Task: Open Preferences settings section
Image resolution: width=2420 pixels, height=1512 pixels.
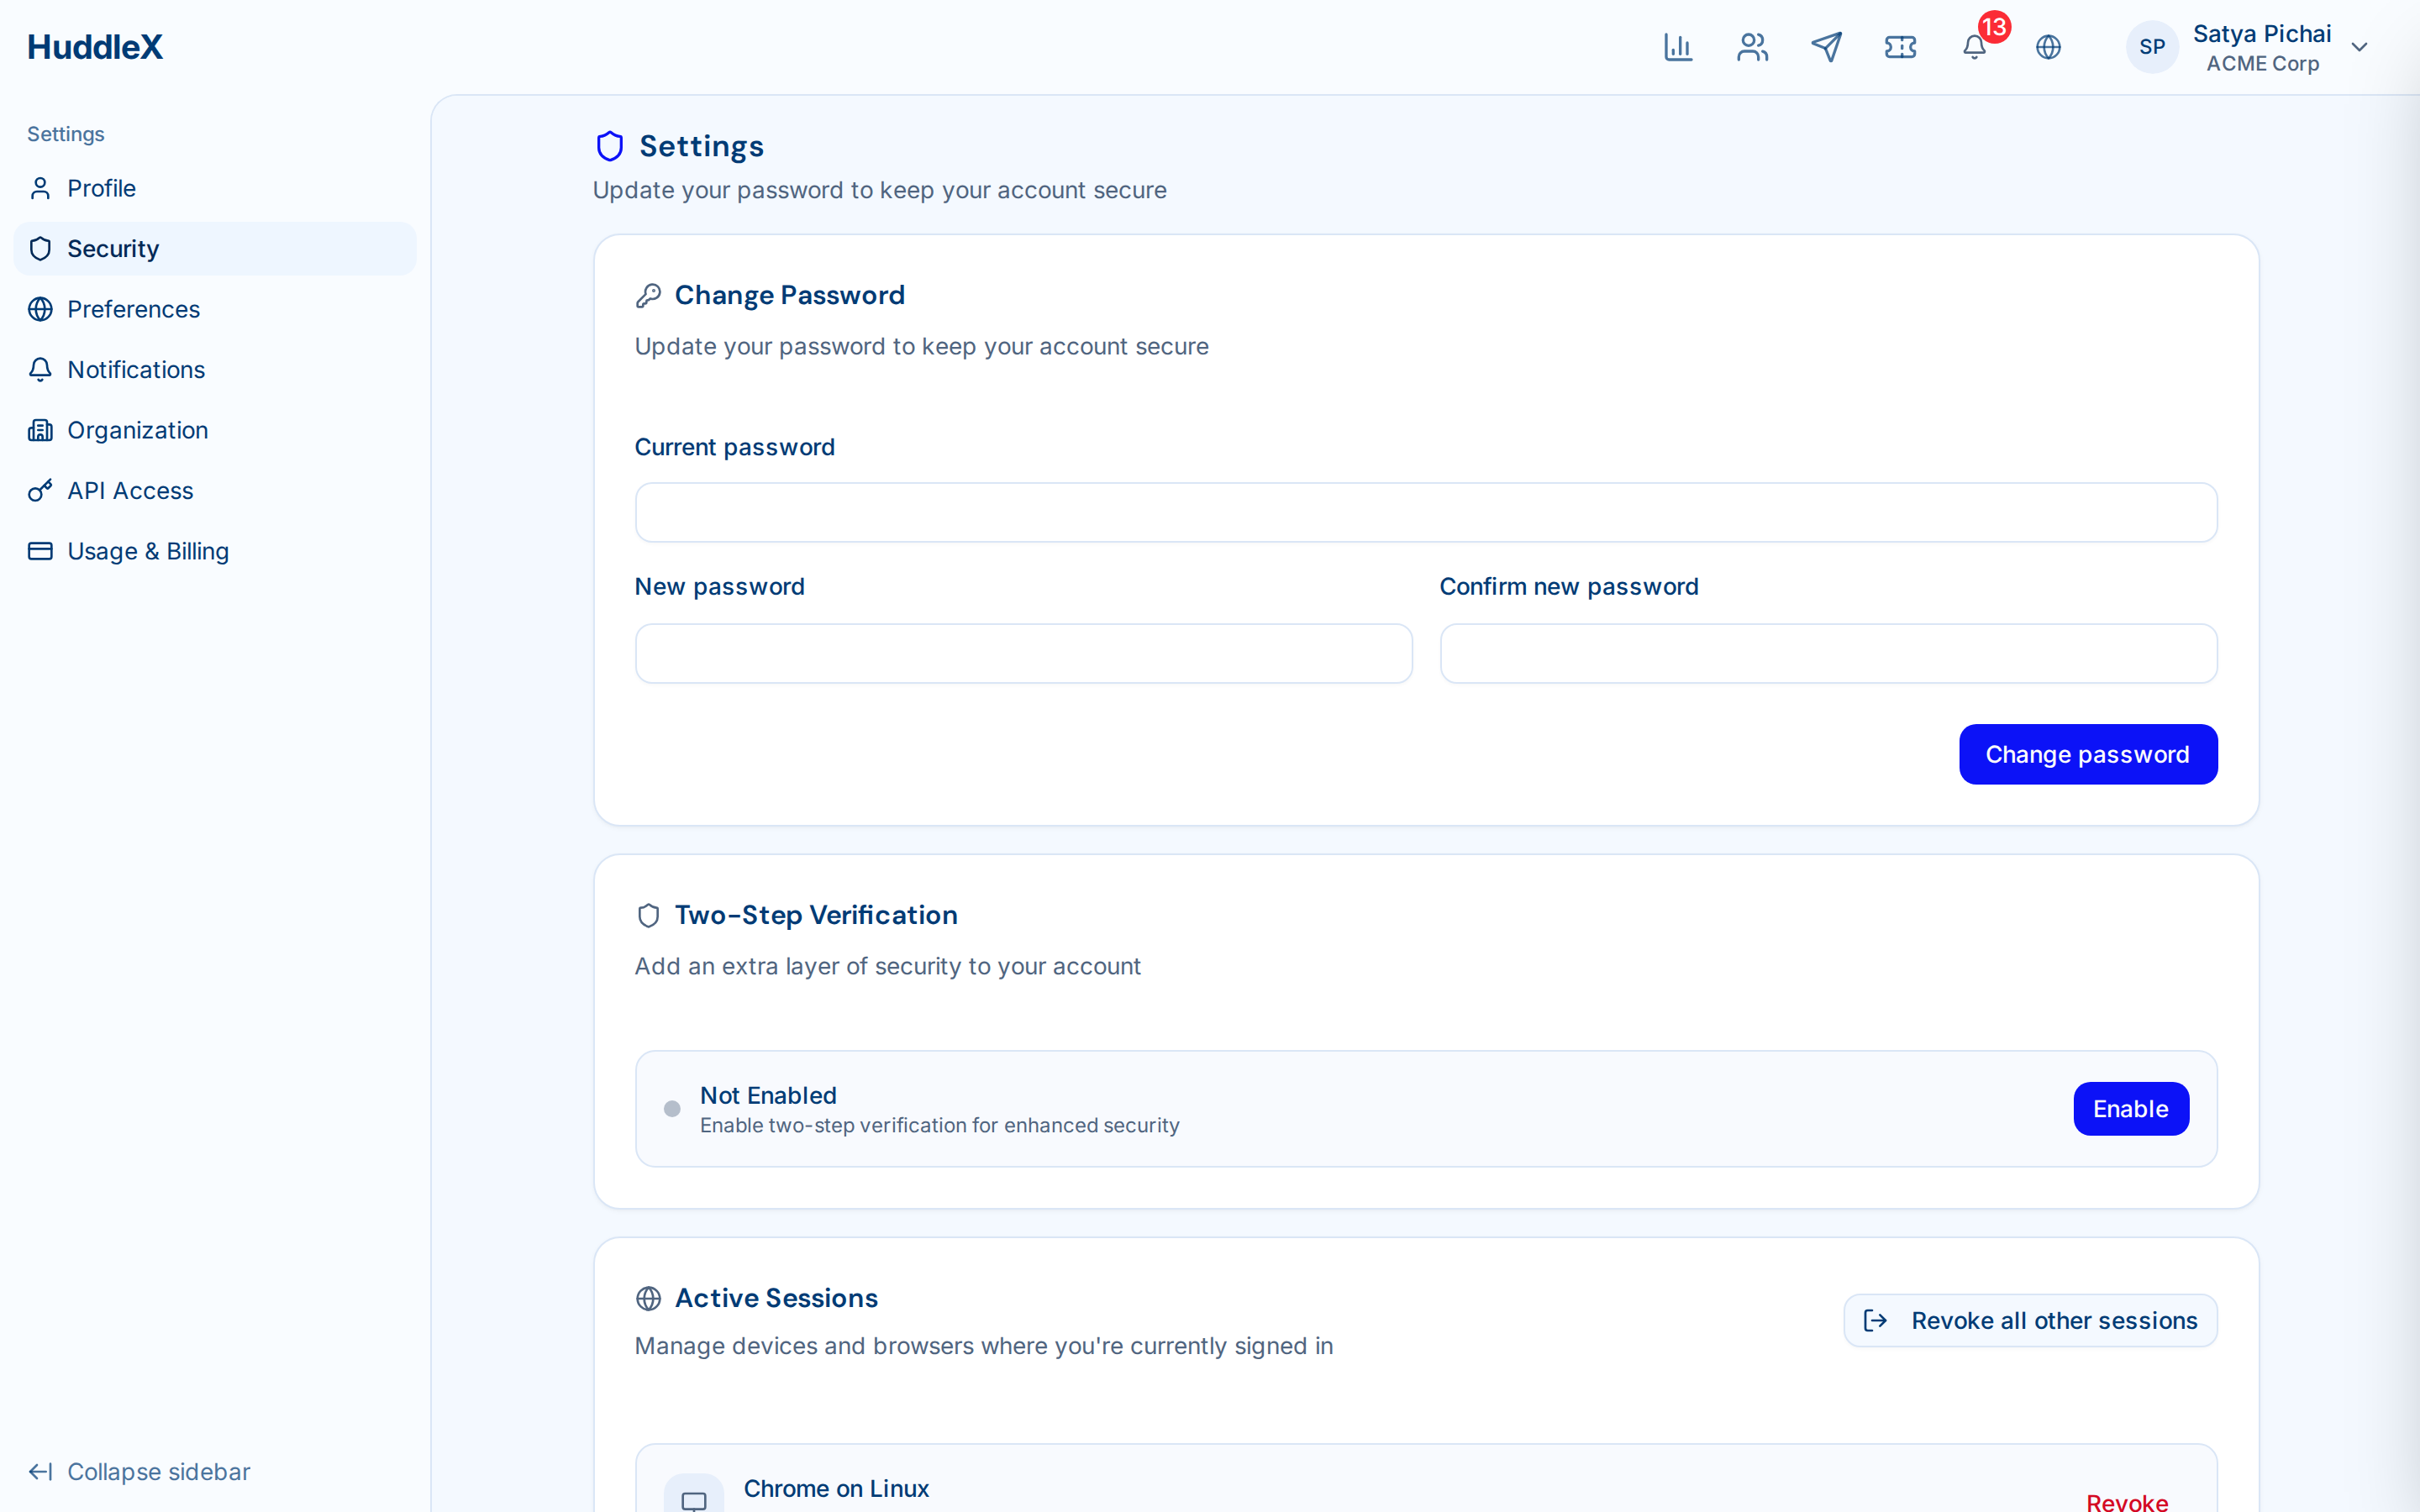Action: [x=215, y=309]
